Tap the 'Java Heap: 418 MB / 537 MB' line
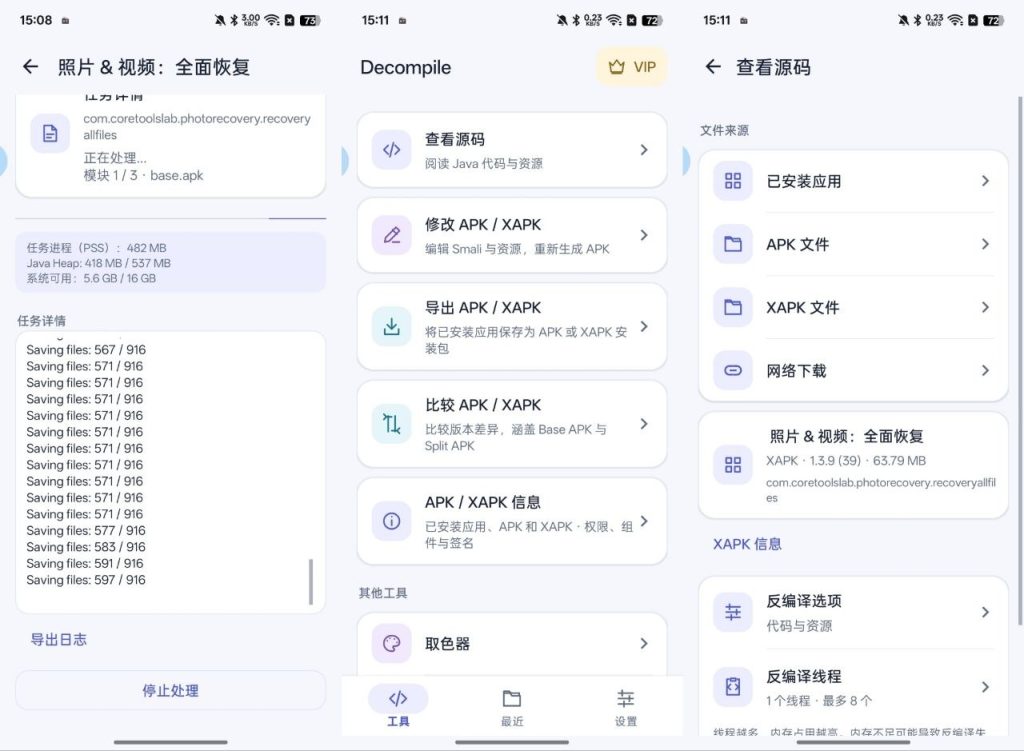The height and width of the screenshot is (751, 1024). tap(99, 263)
